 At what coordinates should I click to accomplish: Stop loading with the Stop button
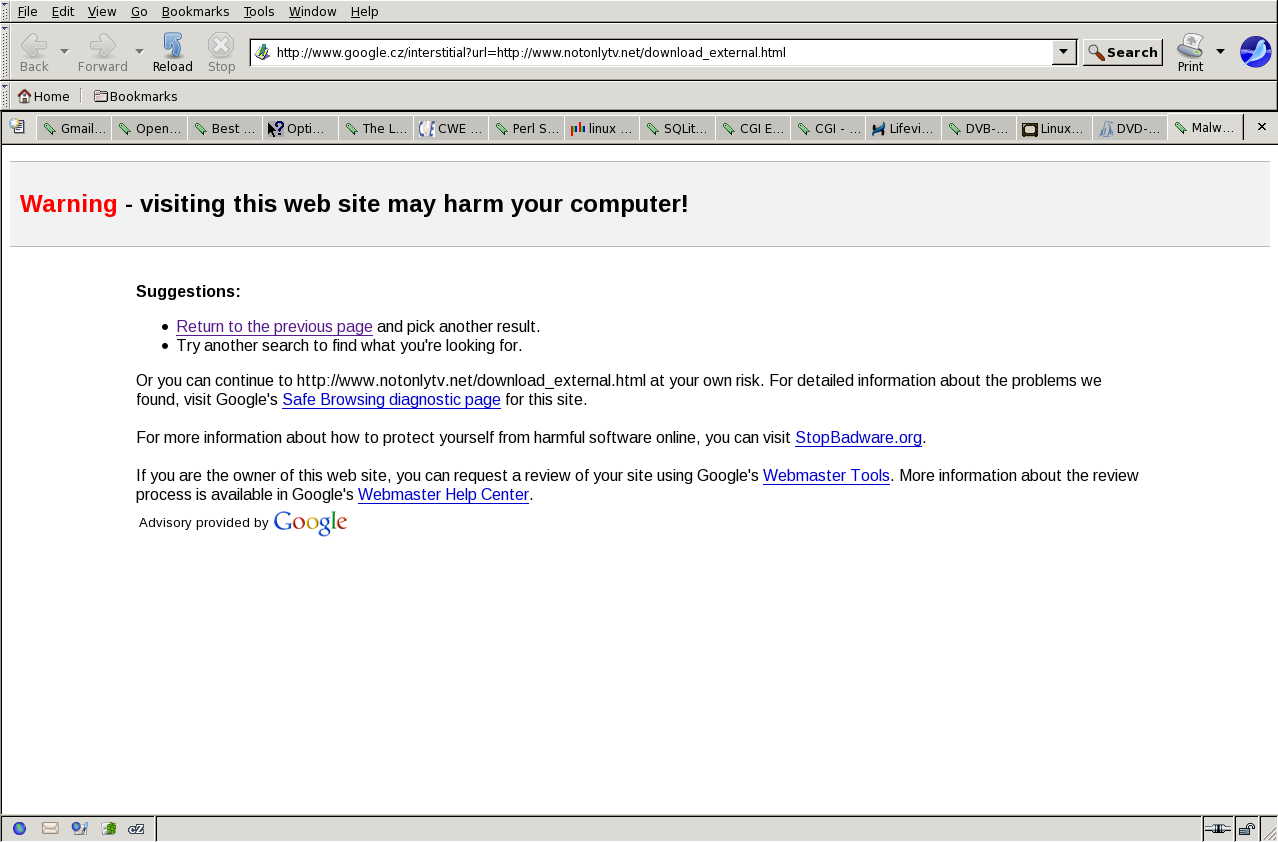[x=221, y=52]
